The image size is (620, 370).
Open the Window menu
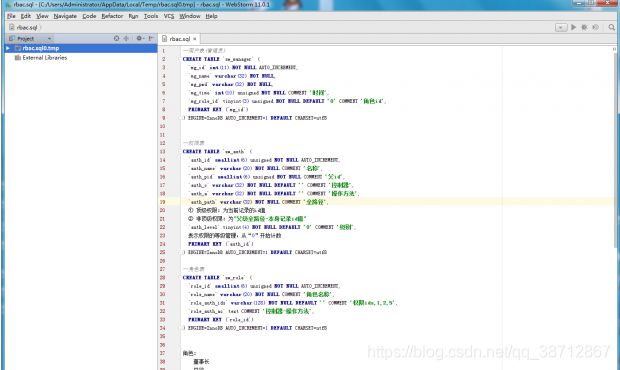click(x=190, y=16)
